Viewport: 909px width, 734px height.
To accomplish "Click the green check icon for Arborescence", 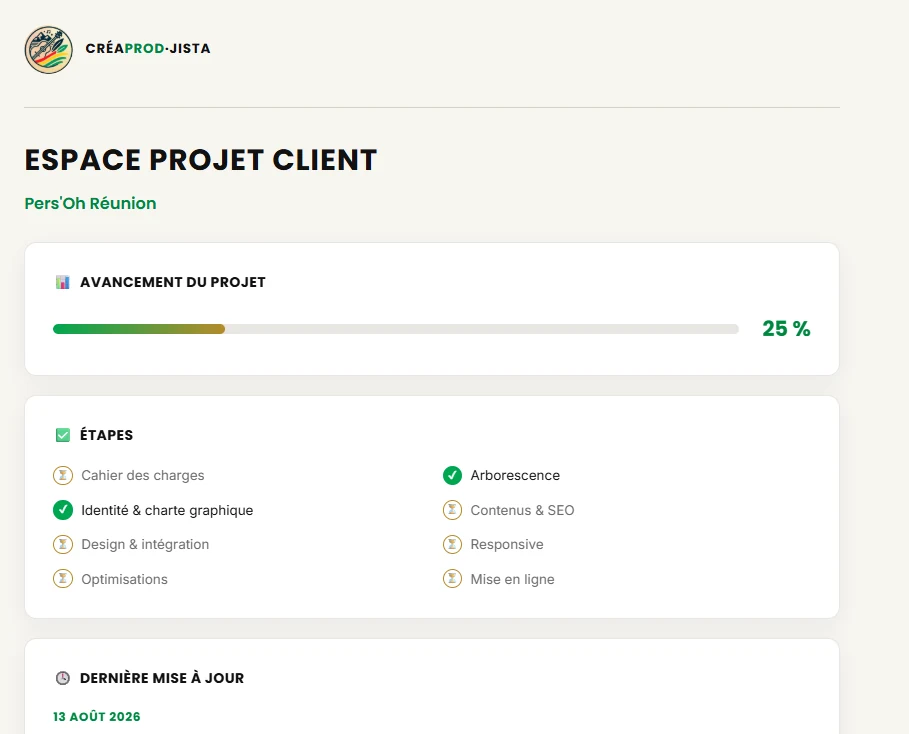I will [452, 475].
